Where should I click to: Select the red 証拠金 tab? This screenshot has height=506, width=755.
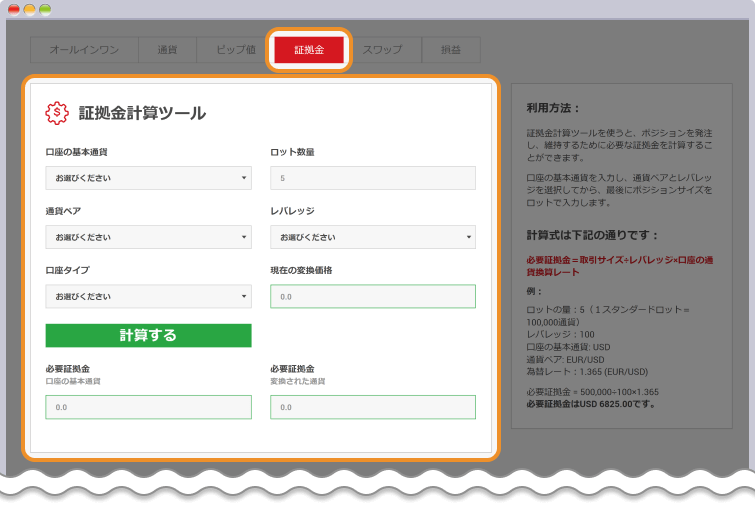pyautogui.click(x=309, y=50)
